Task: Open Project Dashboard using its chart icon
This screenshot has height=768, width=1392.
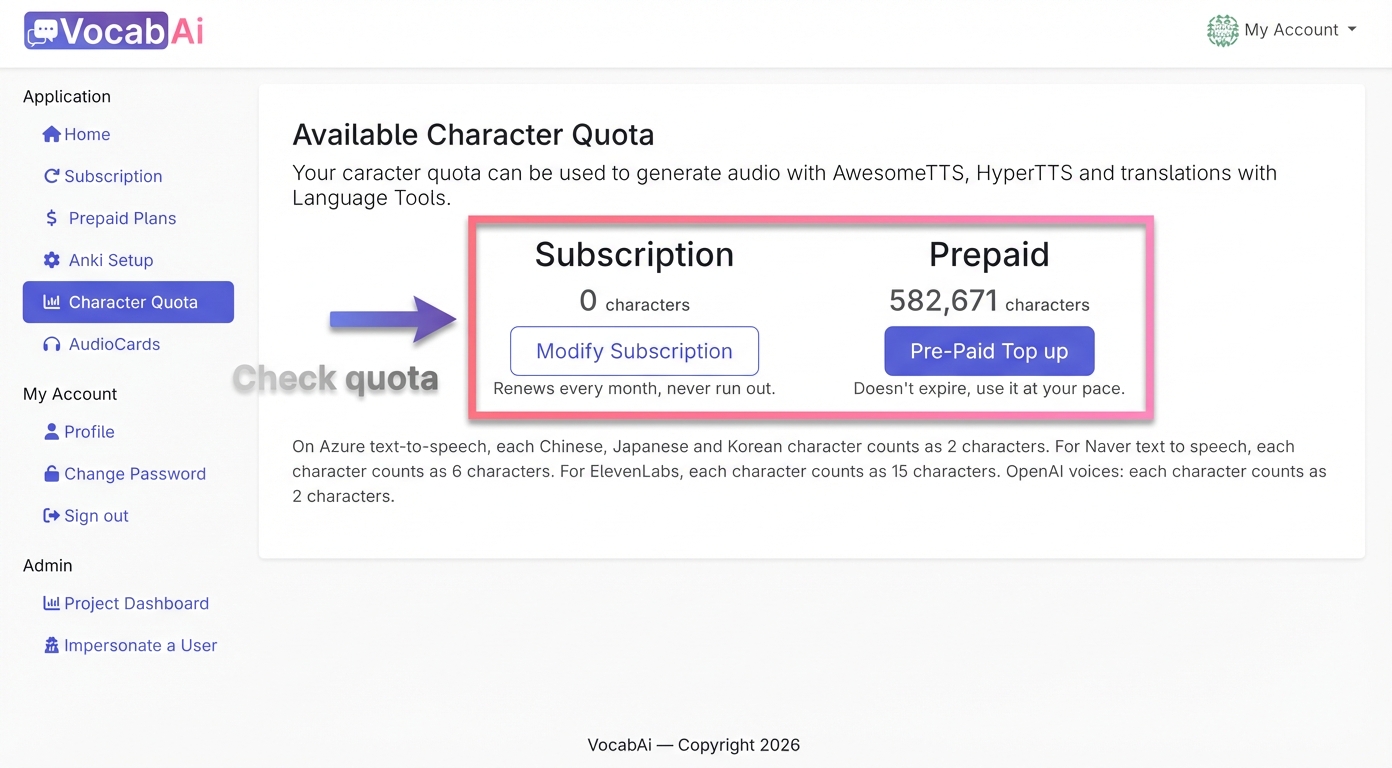Action: tap(51, 603)
